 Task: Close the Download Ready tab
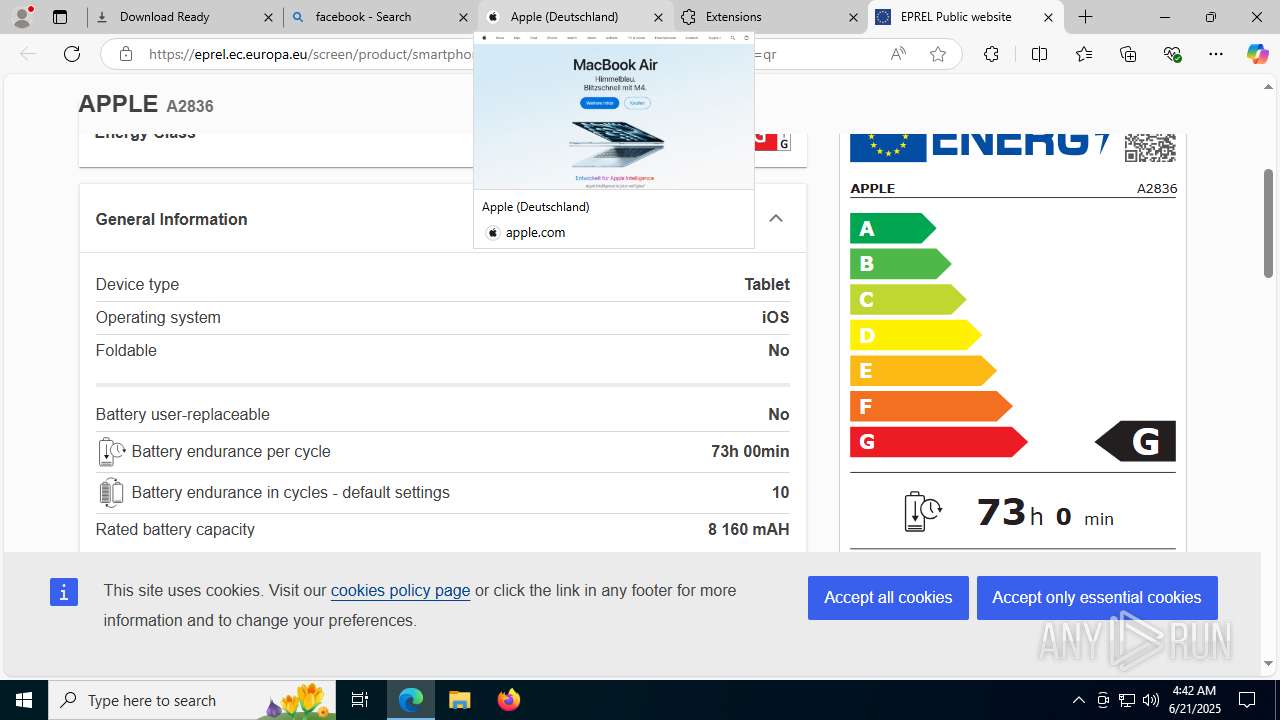268,17
